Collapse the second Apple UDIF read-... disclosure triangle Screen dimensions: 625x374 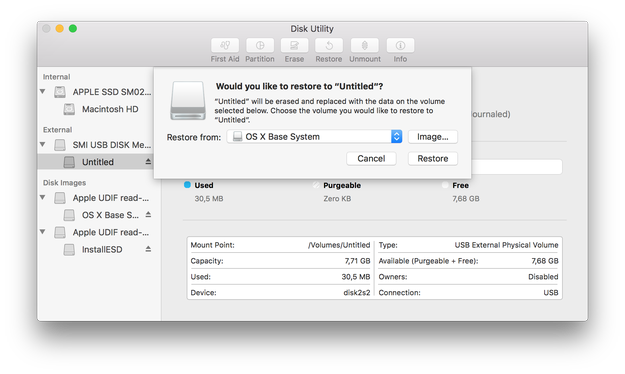click(x=43, y=232)
